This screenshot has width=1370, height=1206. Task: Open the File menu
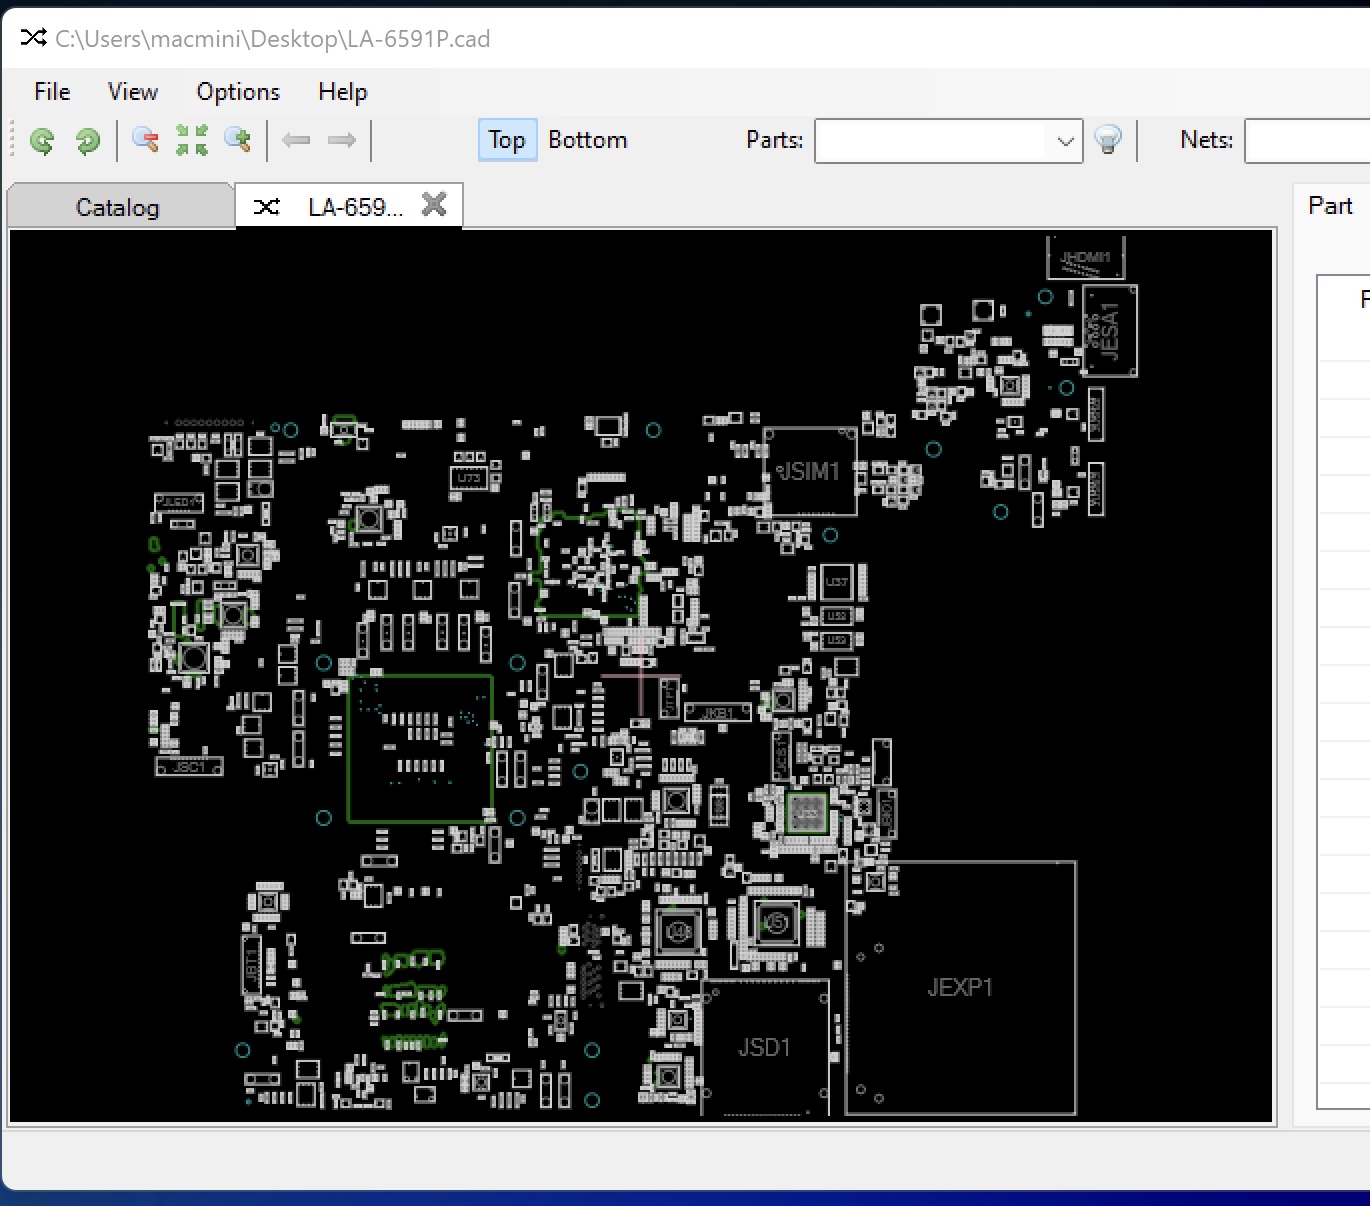pyautogui.click(x=52, y=92)
